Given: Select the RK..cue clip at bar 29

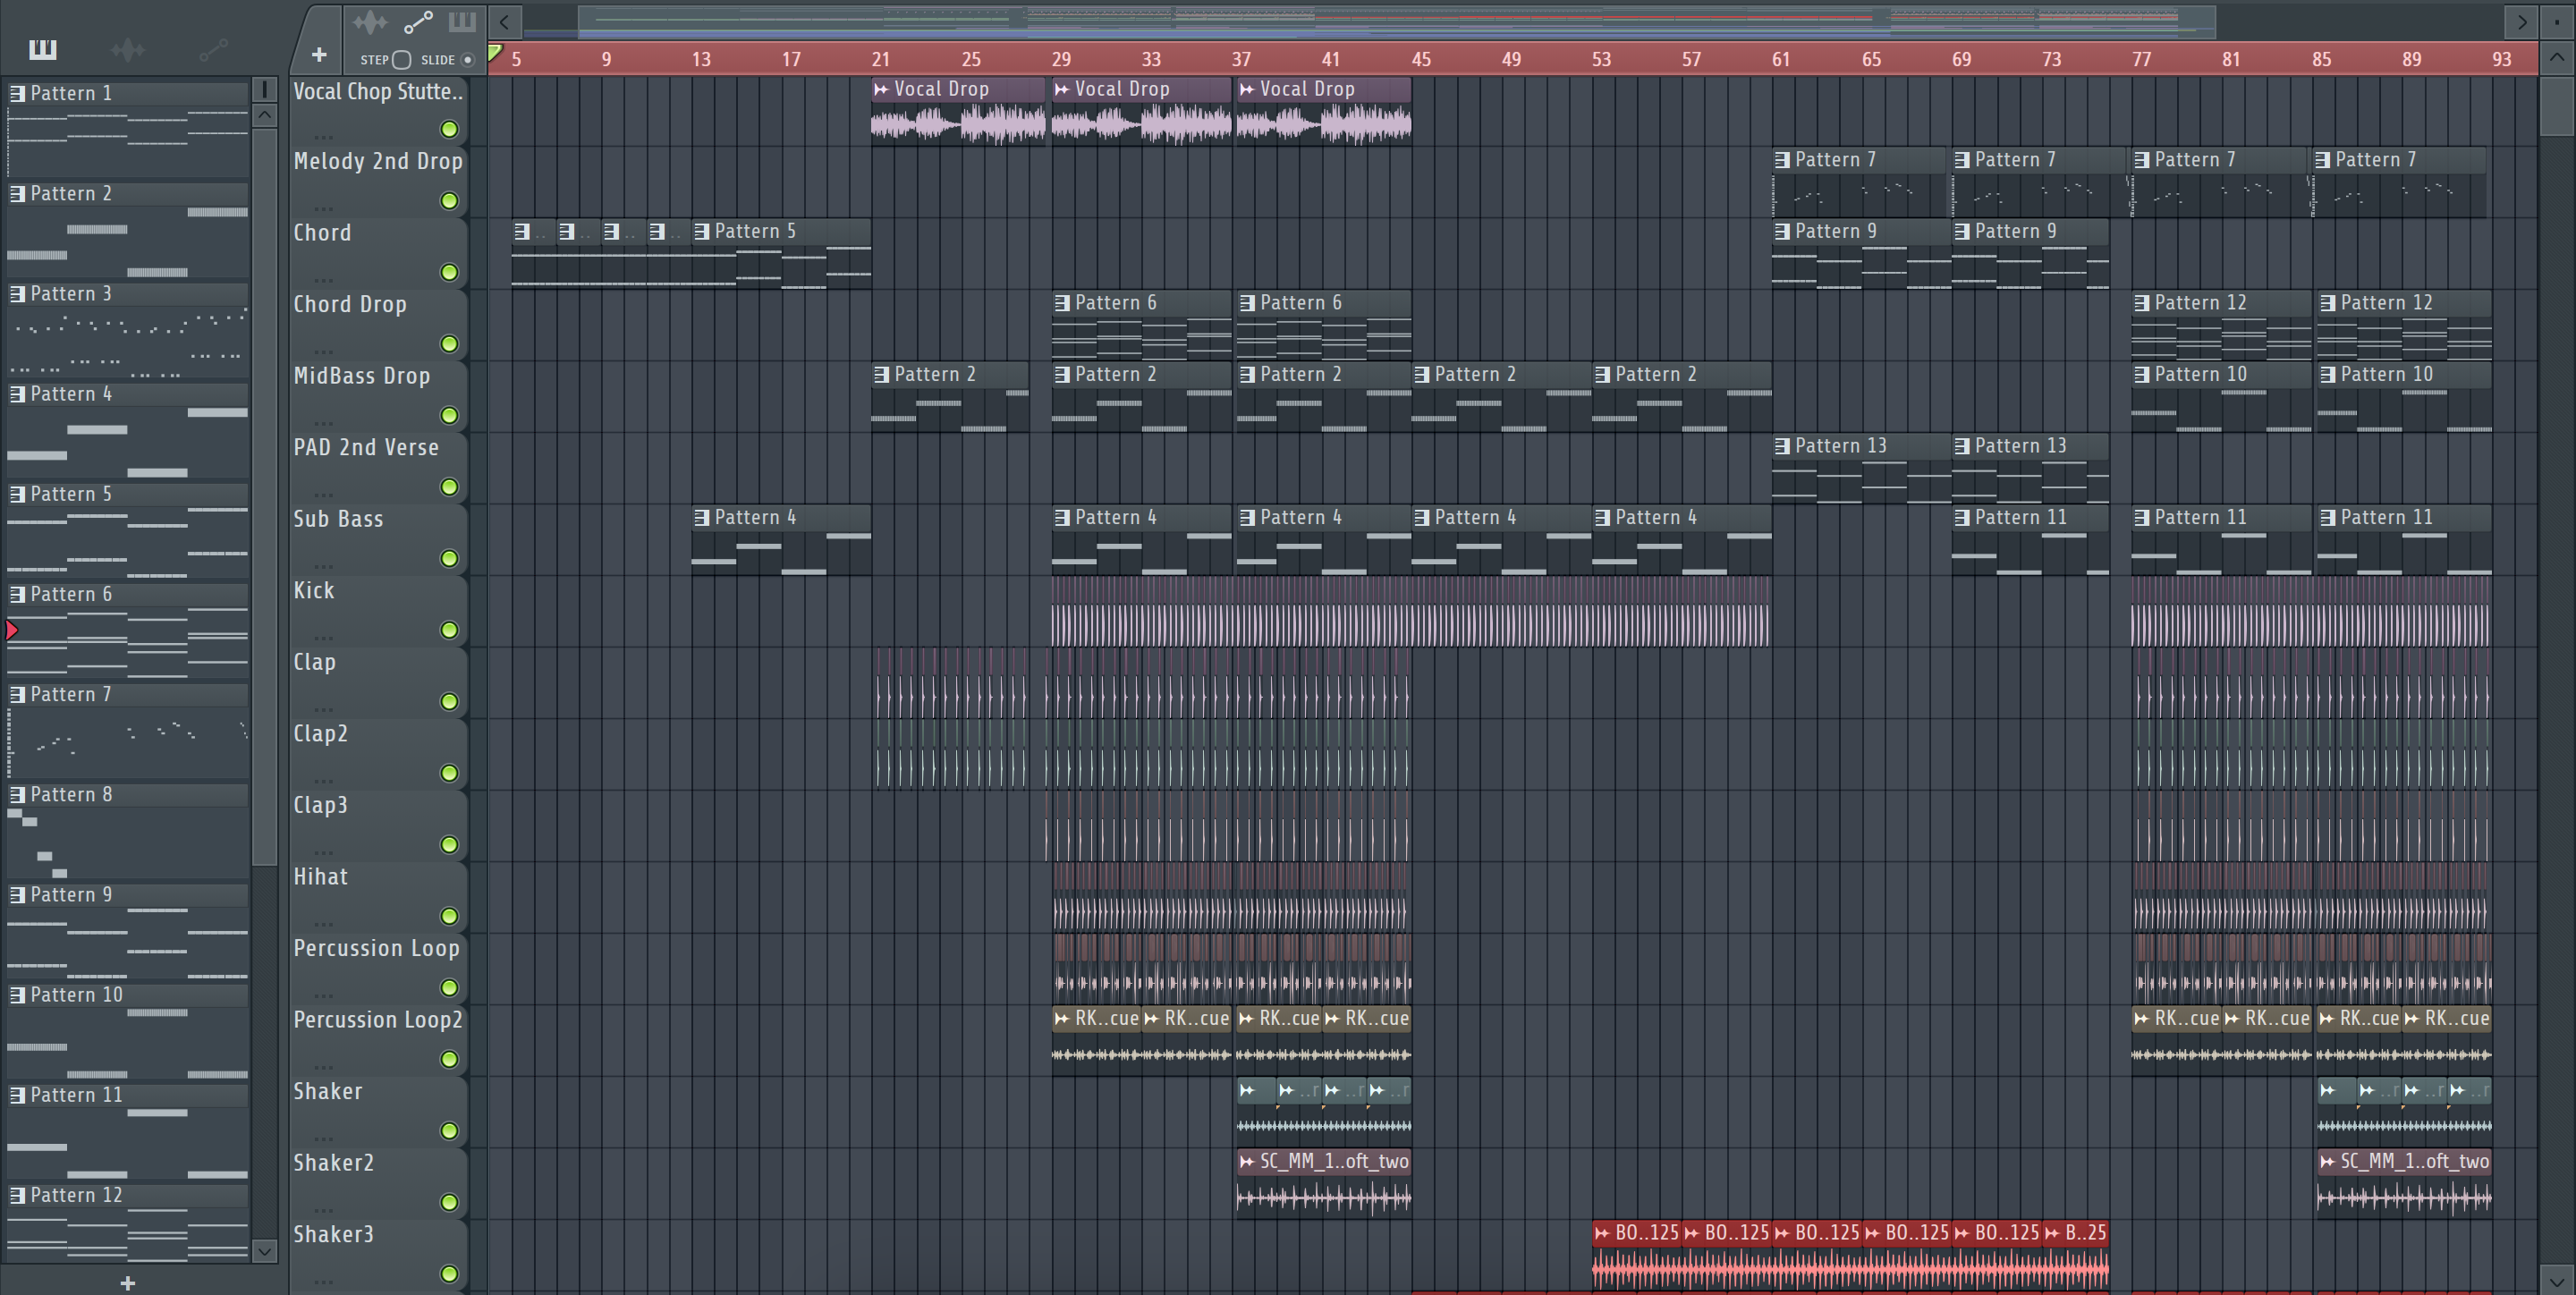Looking at the screenshot, I should click(1095, 1039).
